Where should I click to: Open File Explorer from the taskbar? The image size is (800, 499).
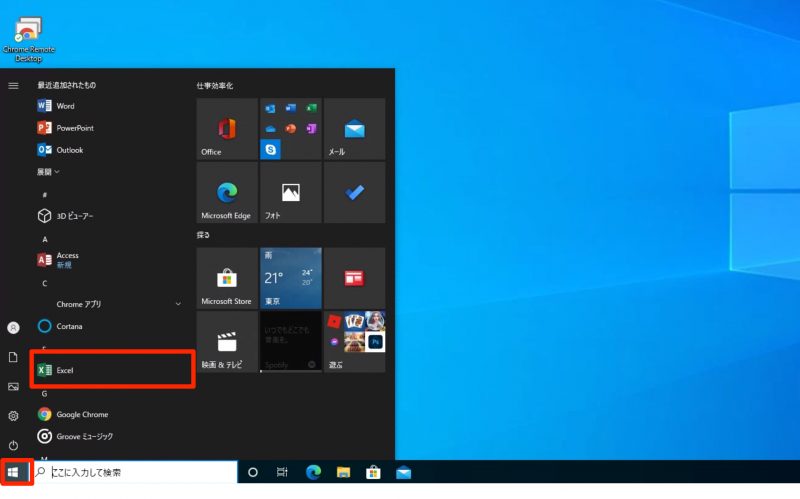[x=343, y=472]
